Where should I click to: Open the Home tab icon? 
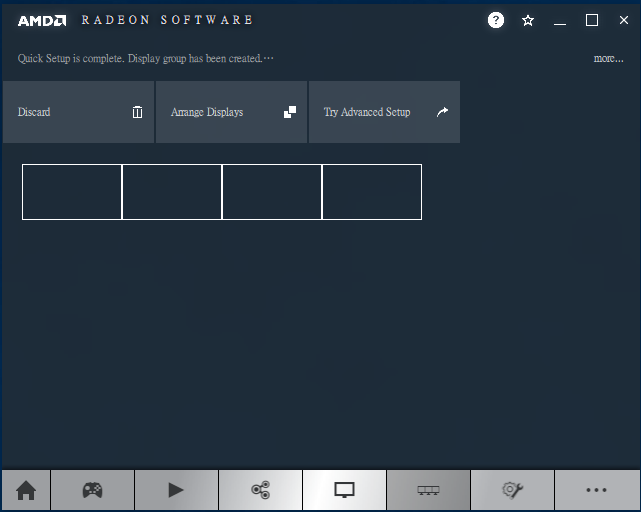point(26,490)
